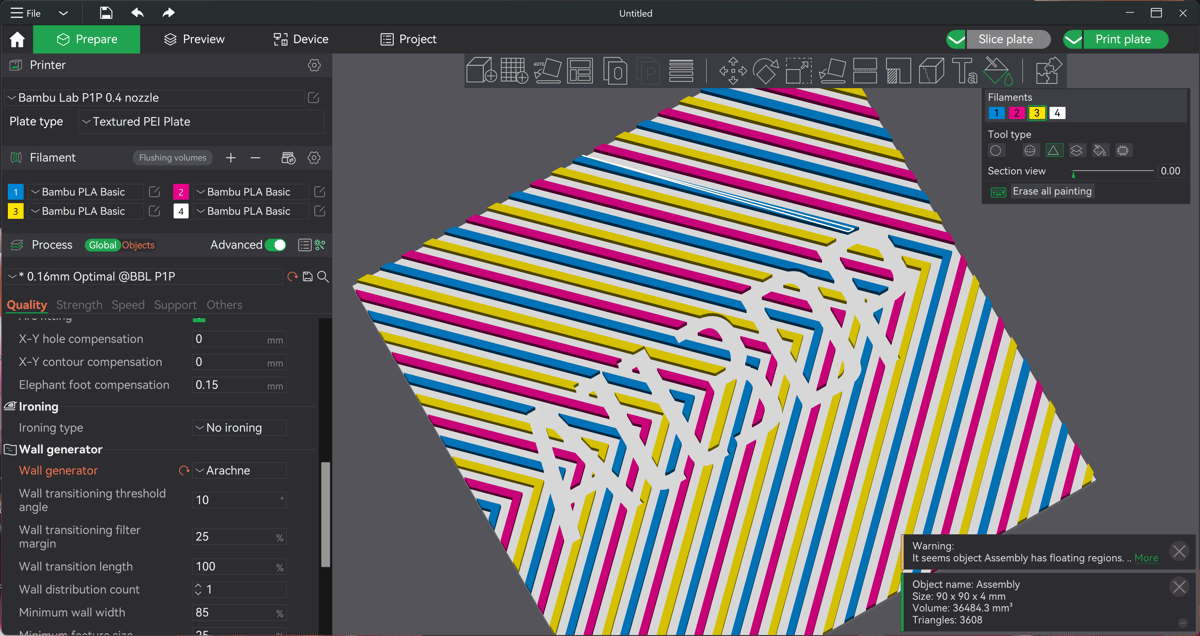This screenshot has width=1200, height=636.
Task: Select the Move tool
Action: [x=733, y=71]
